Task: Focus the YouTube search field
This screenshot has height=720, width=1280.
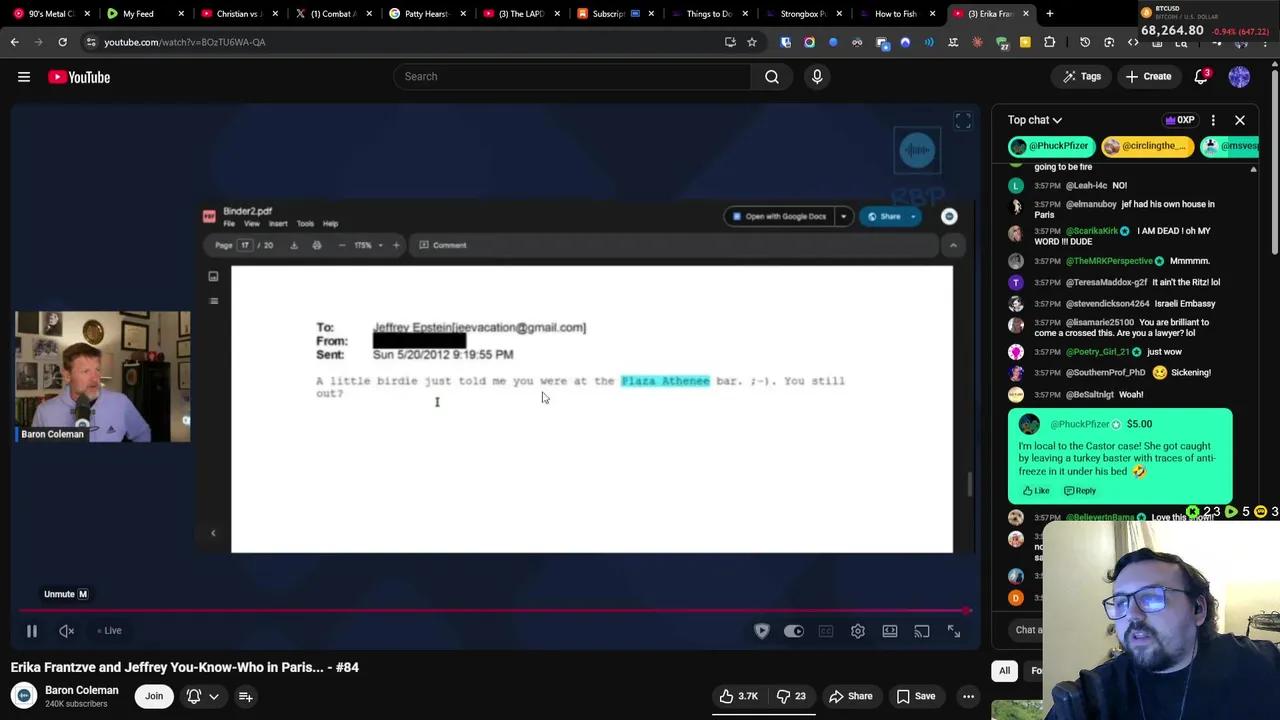Action: (x=572, y=77)
